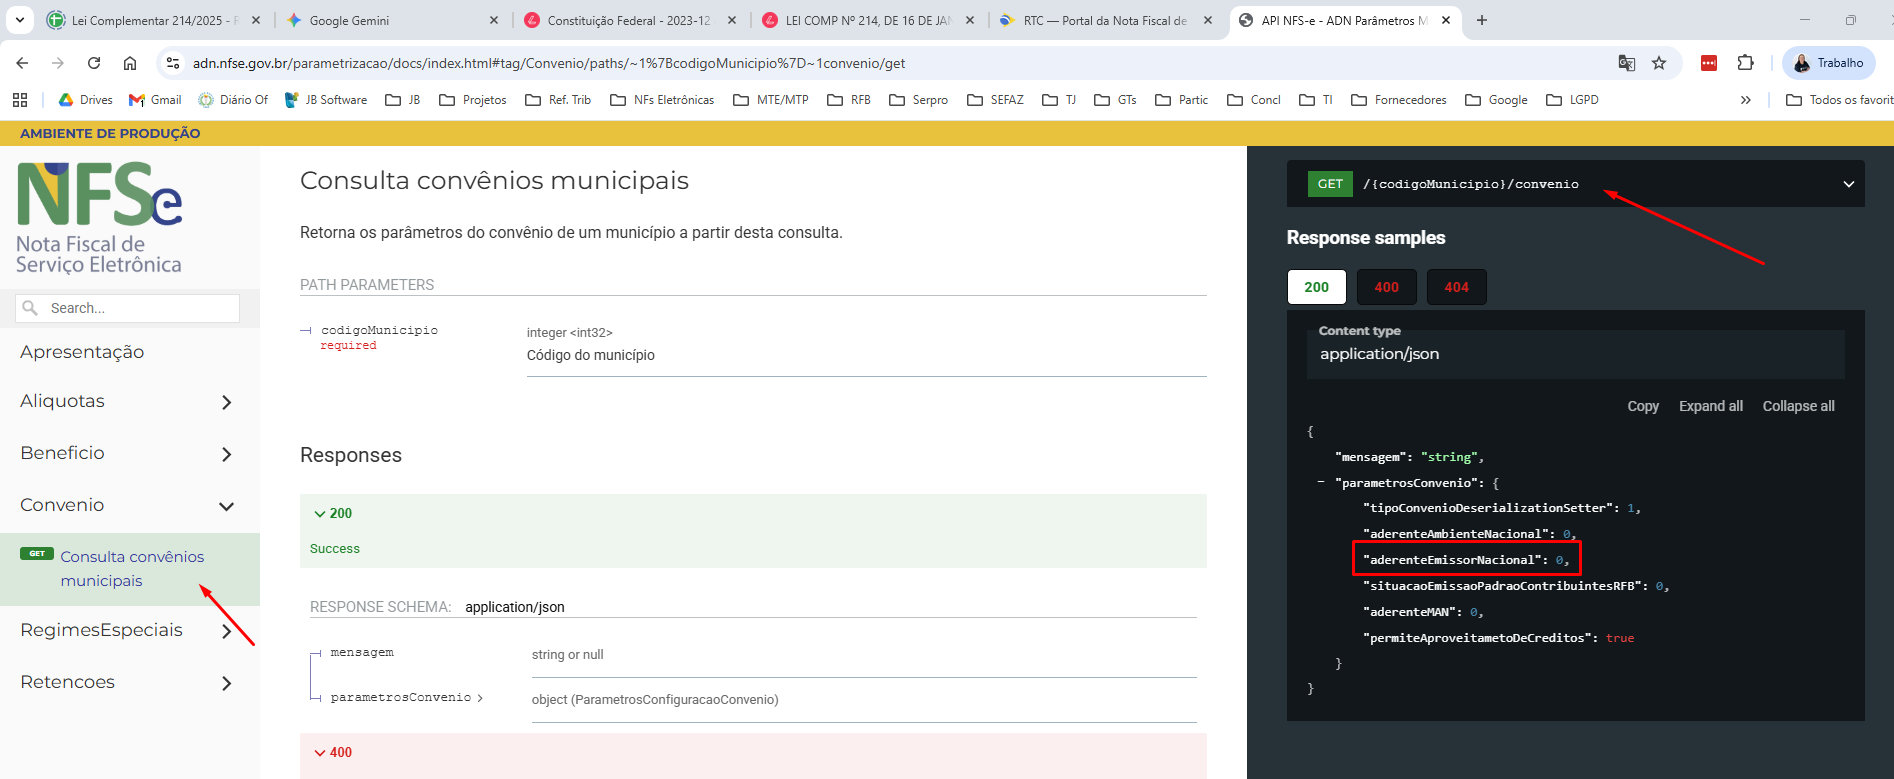Open a new browser tab
Viewport: 1894px width, 779px height.
coord(1482,20)
